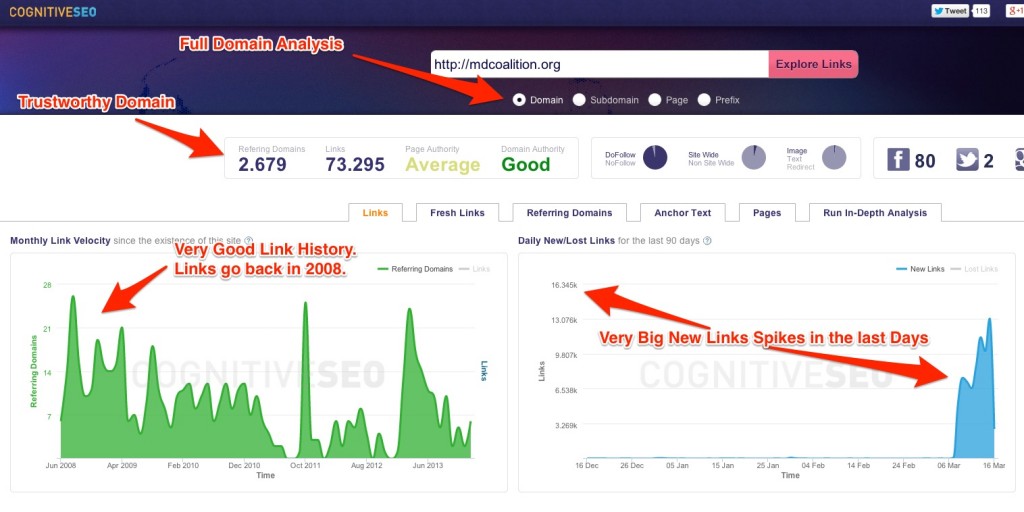Click help icon next to Monthly Link Velocity
The image size is (1024, 512).
click(248, 241)
